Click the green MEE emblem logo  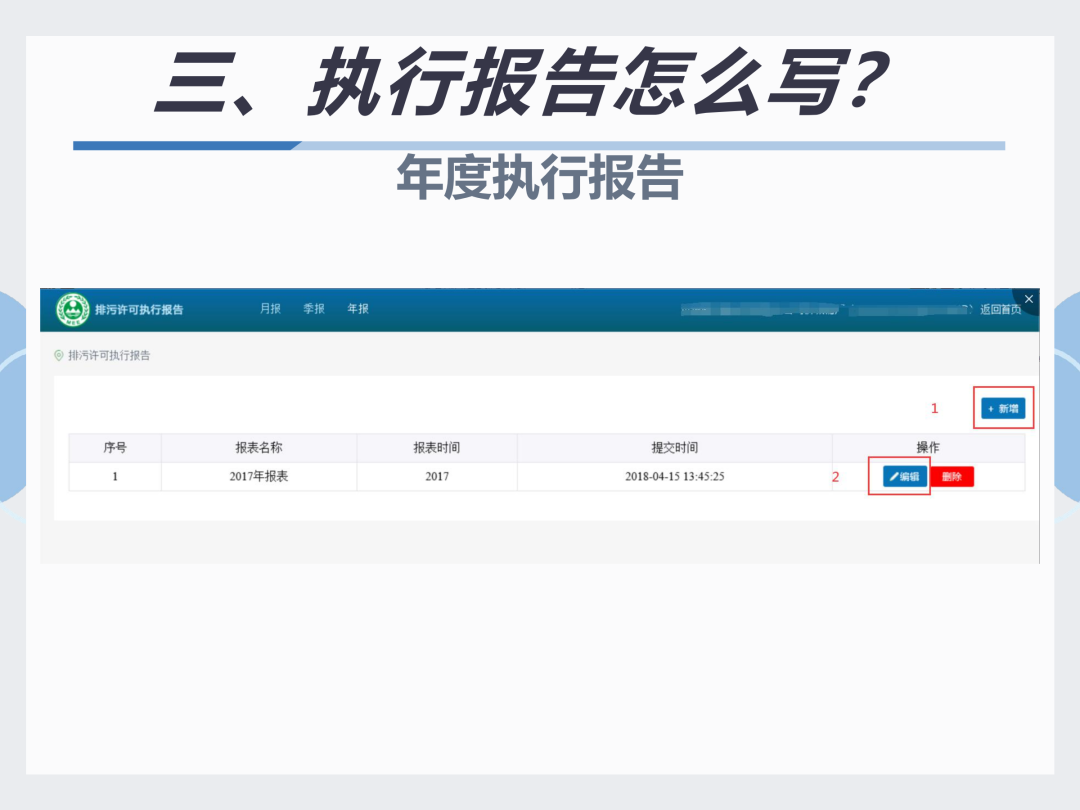pos(72,309)
